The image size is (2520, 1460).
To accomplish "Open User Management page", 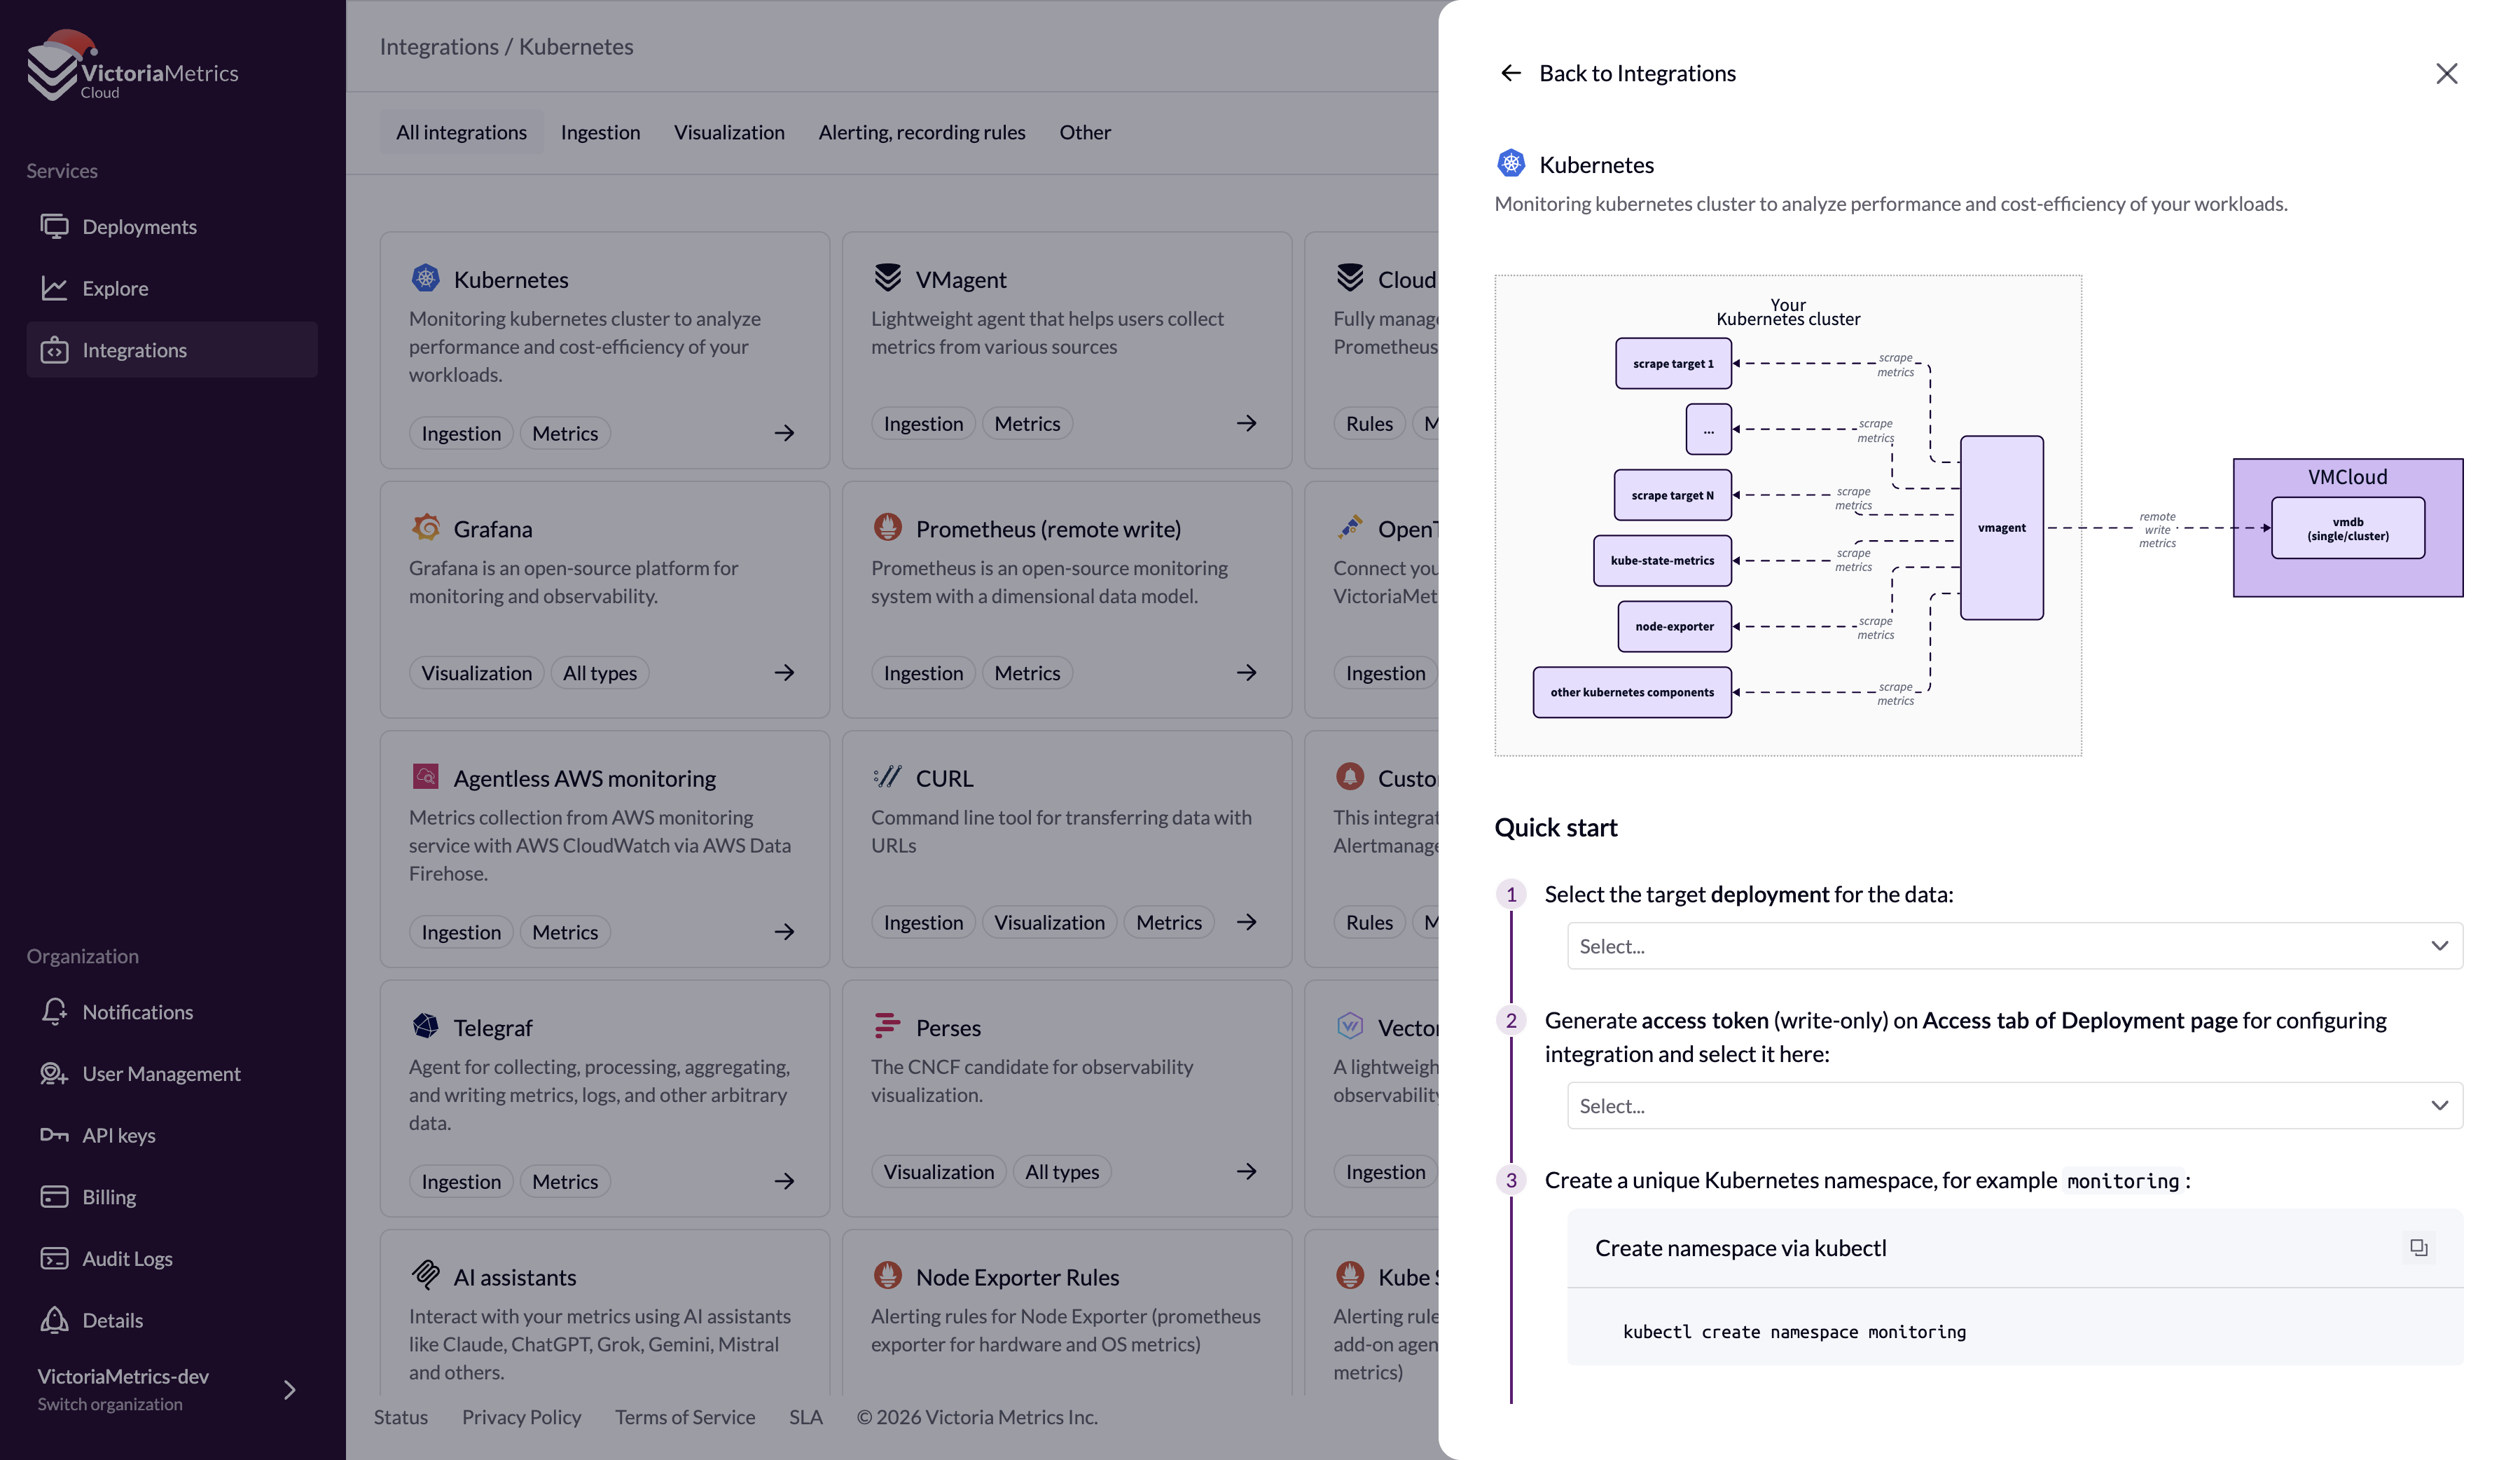I will [x=161, y=1073].
